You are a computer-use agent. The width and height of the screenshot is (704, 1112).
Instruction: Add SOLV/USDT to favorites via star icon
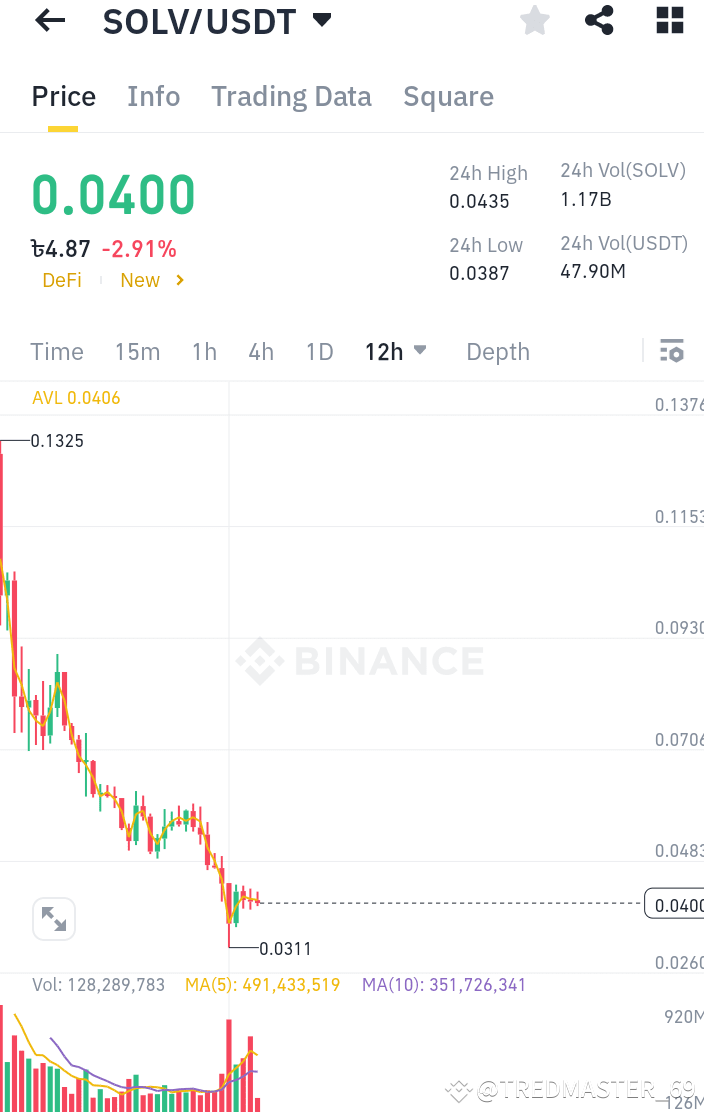click(x=534, y=20)
